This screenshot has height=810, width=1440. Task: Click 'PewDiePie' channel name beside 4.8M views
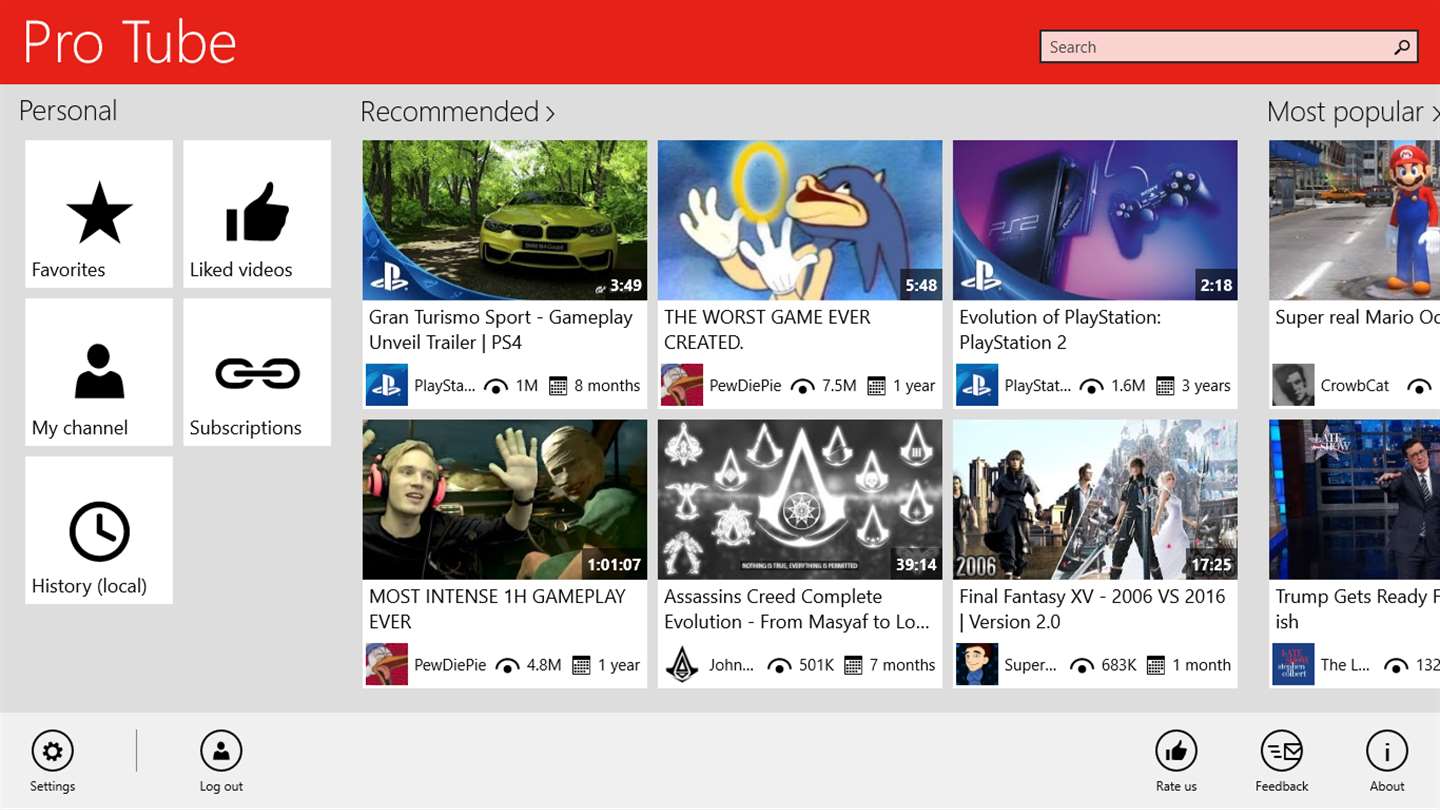450,665
